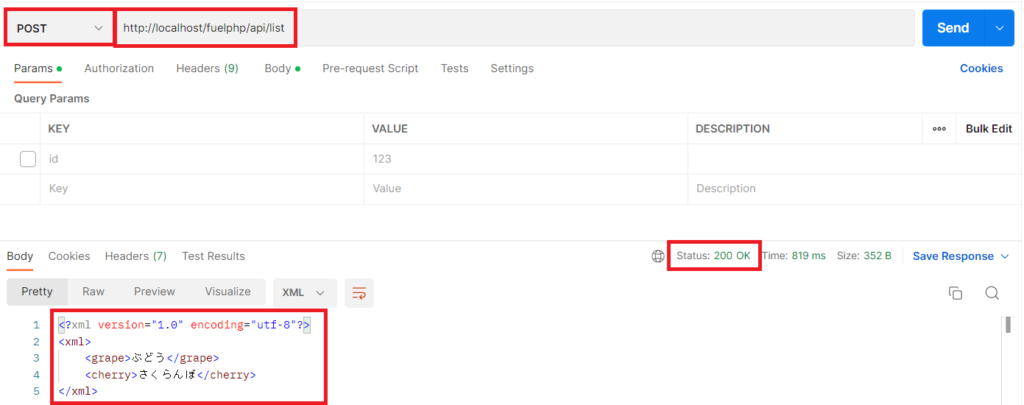Click the response pane vertical scrollbar
This screenshot has width=1024, height=405.
(1007, 327)
